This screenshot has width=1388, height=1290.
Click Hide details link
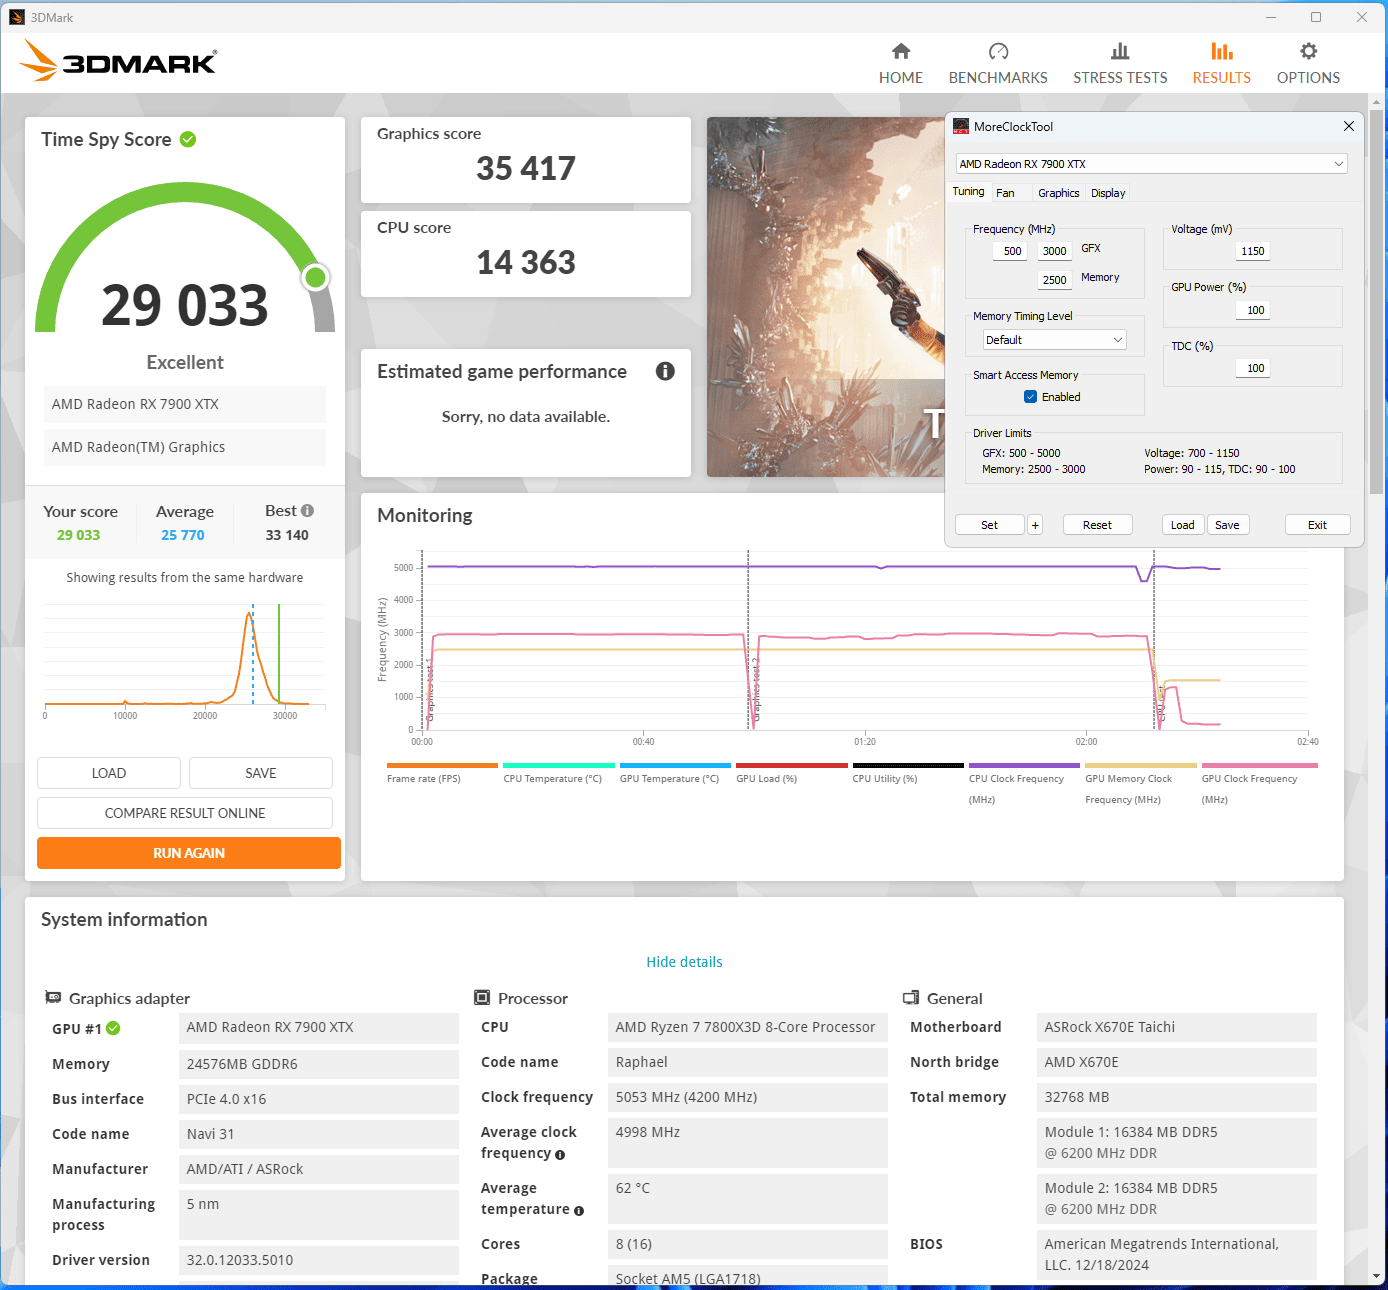(684, 962)
